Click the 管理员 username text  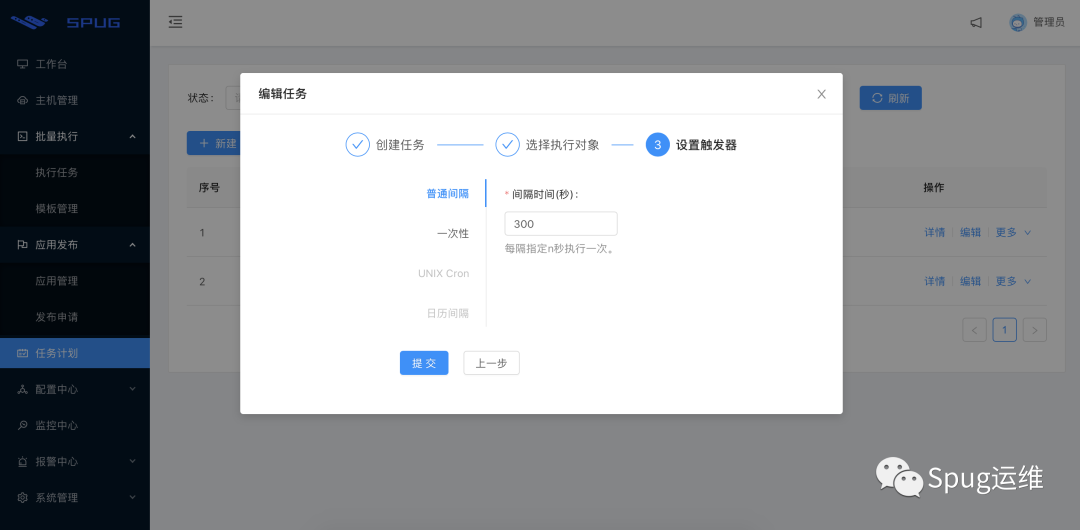tap(1049, 22)
